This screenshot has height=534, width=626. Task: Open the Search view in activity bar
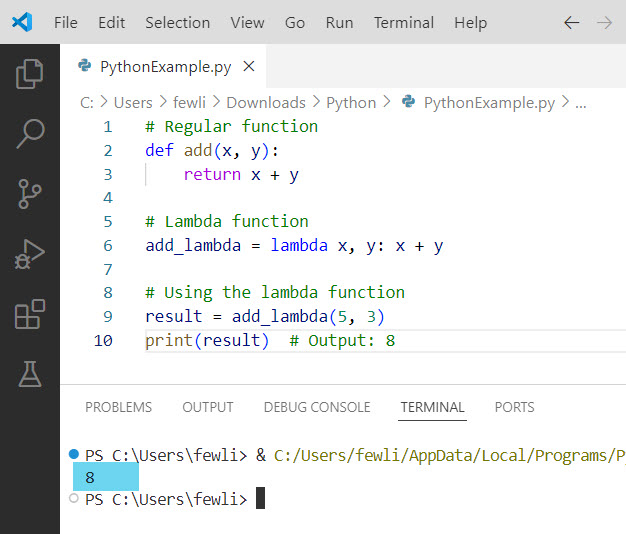(30, 134)
